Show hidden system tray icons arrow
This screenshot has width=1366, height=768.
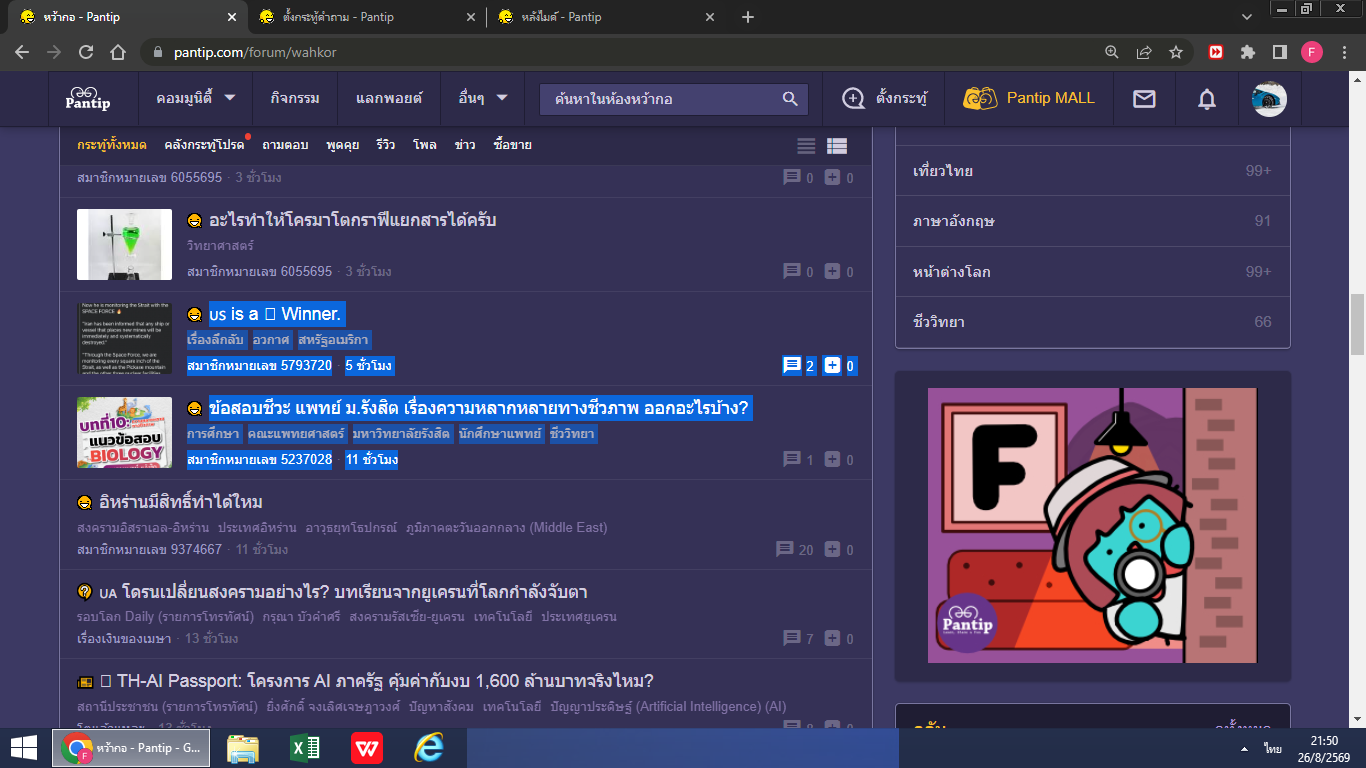(1244, 748)
